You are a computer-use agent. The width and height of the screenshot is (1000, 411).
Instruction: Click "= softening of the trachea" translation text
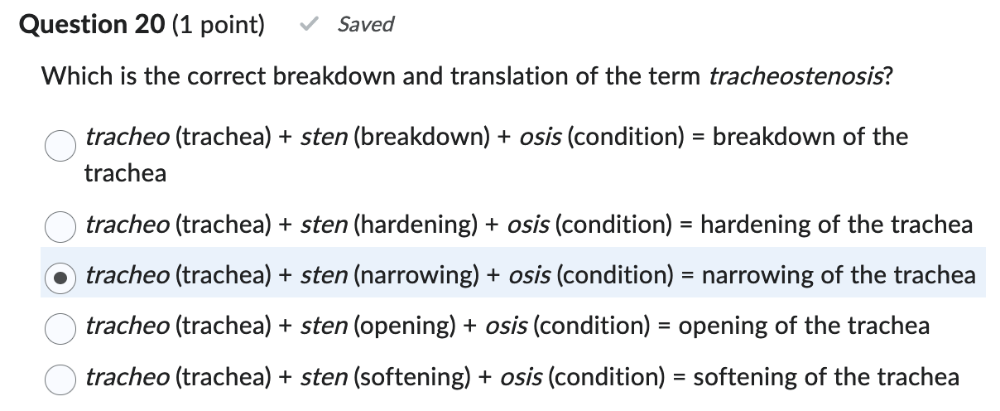815,377
